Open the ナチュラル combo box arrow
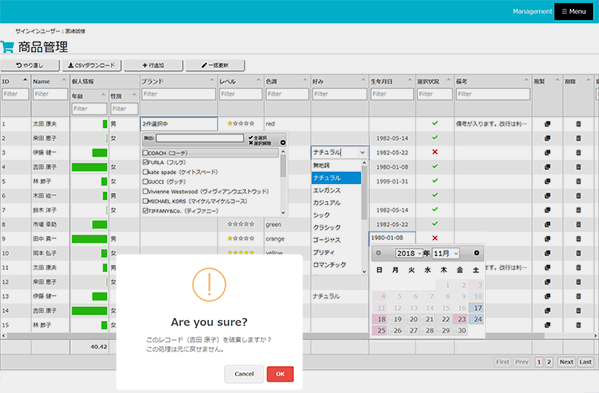This screenshot has height=393, width=599. point(362,152)
